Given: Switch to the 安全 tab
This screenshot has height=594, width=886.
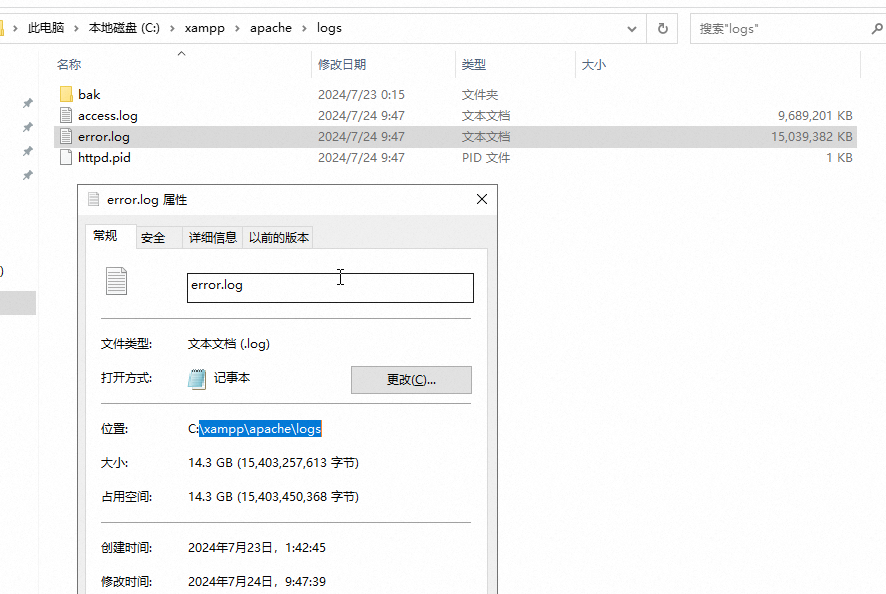Looking at the screenshot, I should click(x=153, y=237).
